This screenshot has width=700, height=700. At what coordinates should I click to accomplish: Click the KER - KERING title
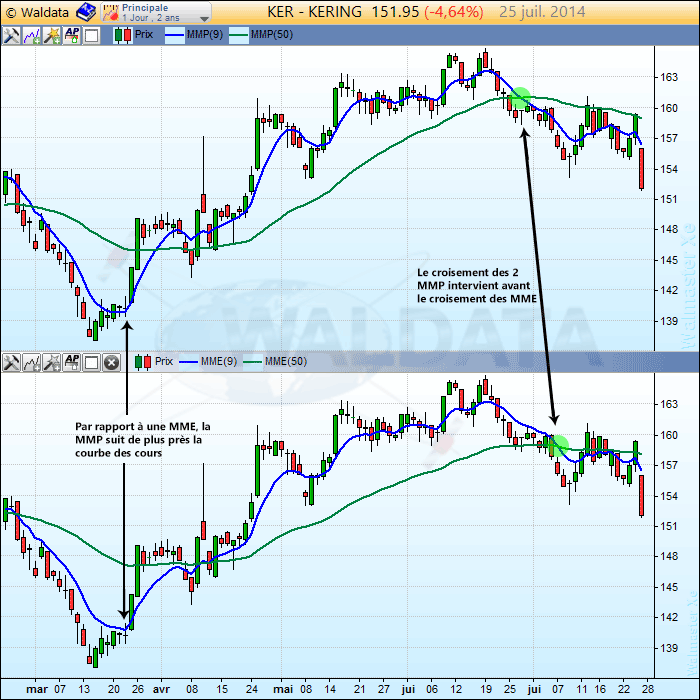314,12
